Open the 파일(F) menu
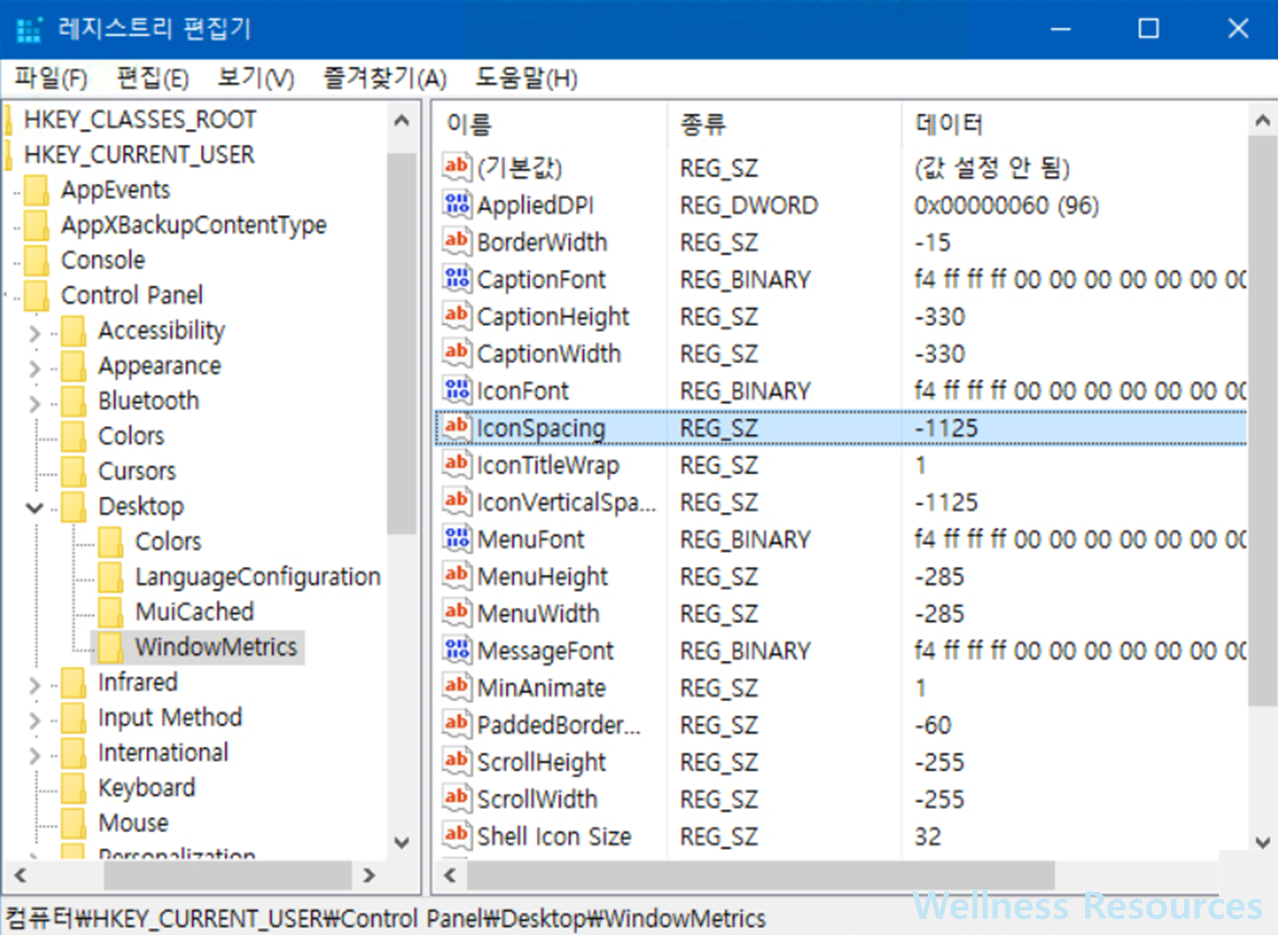 (50, 78)
